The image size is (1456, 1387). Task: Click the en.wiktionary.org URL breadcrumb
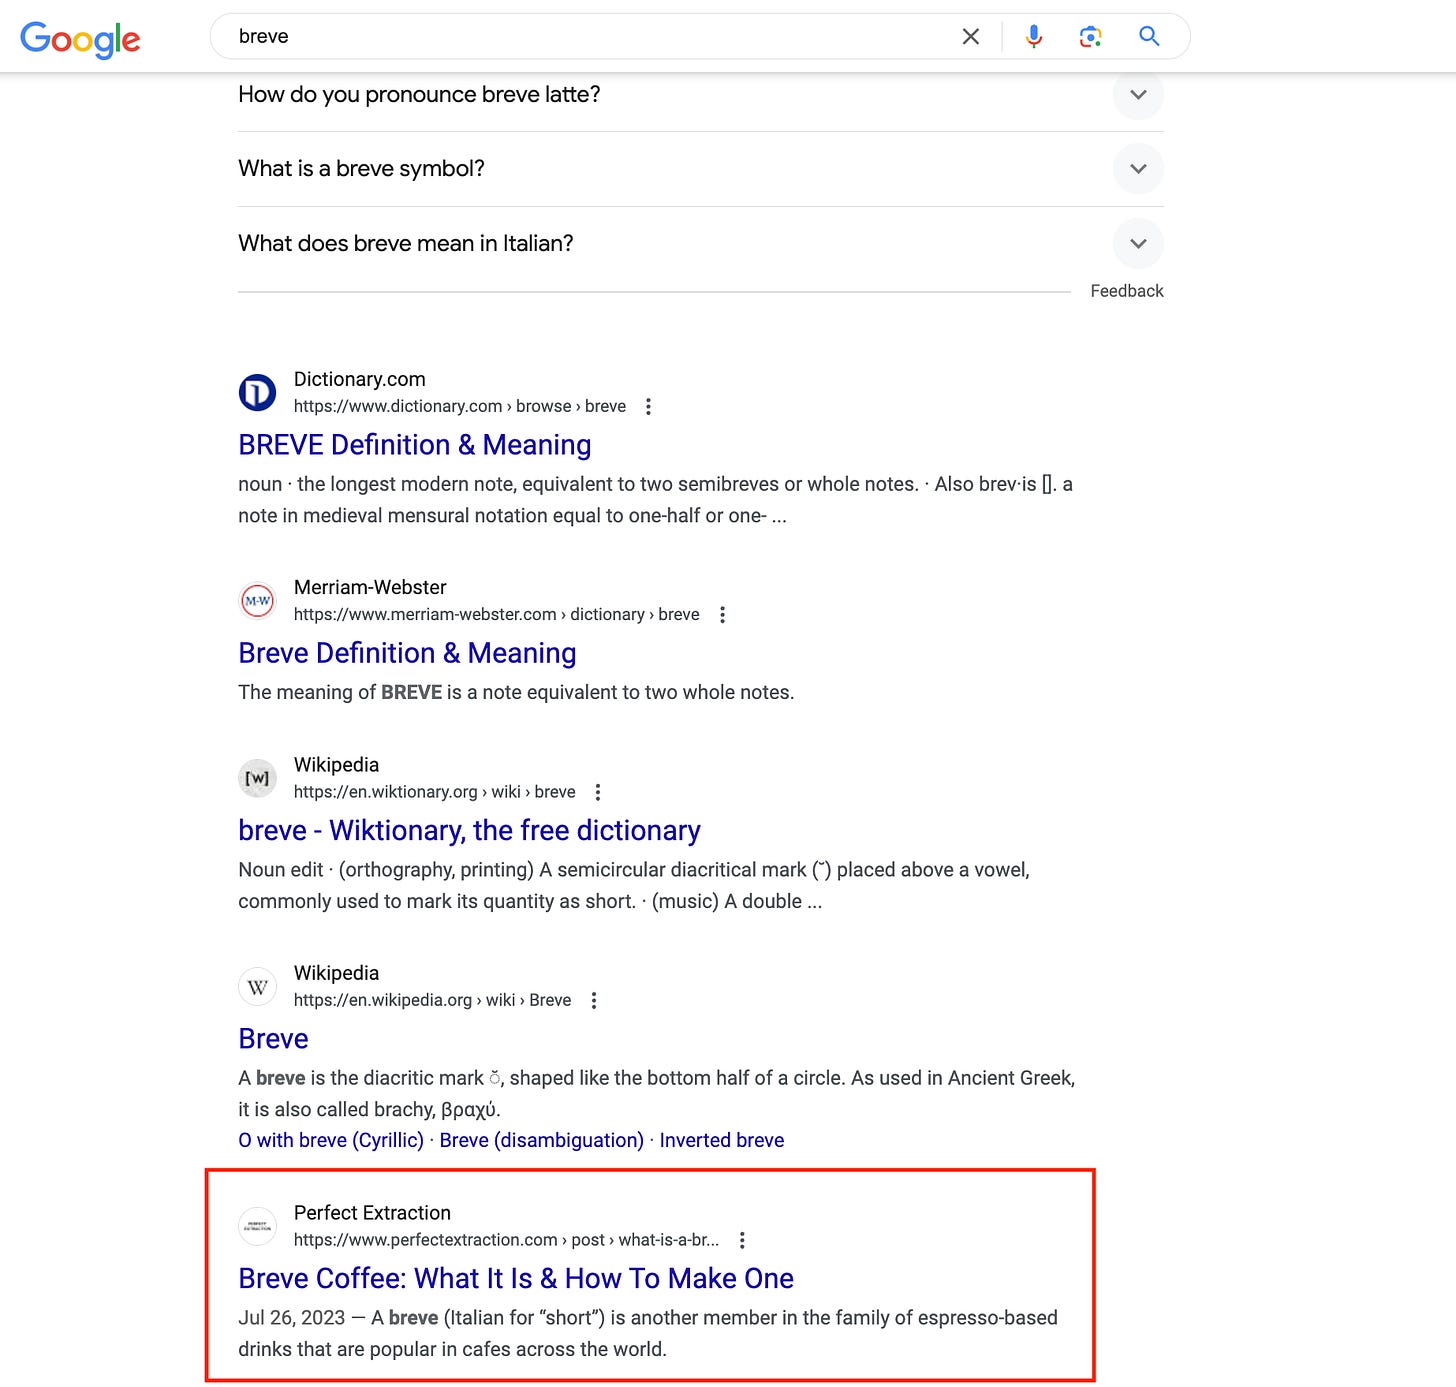coord(434,792)
